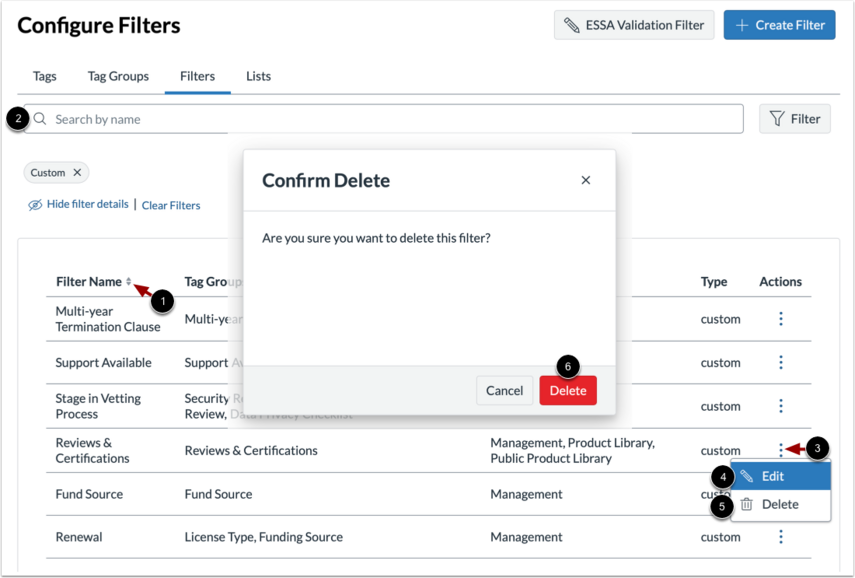Screen dimensions: 855x578
Task: Open actions menu for Renewal row
Action: tap(781, 537)
